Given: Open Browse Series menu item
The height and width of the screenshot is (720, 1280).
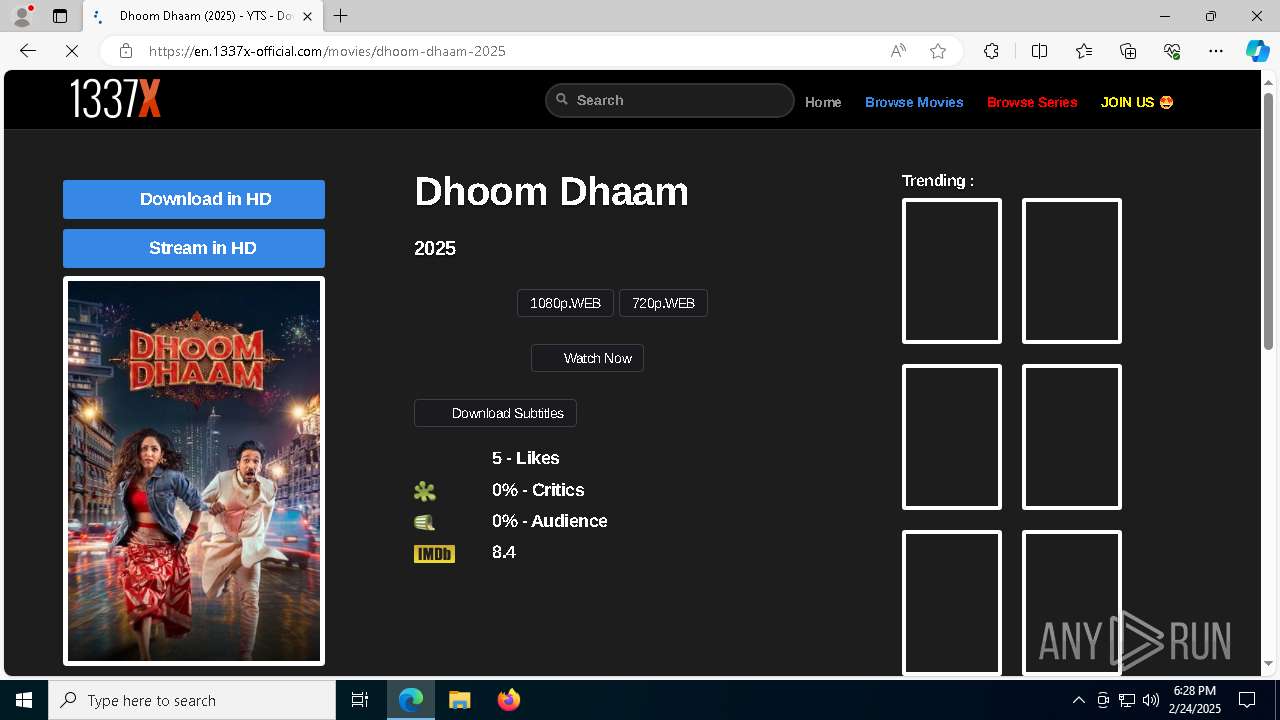Looking at the screenshot, I should tap(1032, 102).
